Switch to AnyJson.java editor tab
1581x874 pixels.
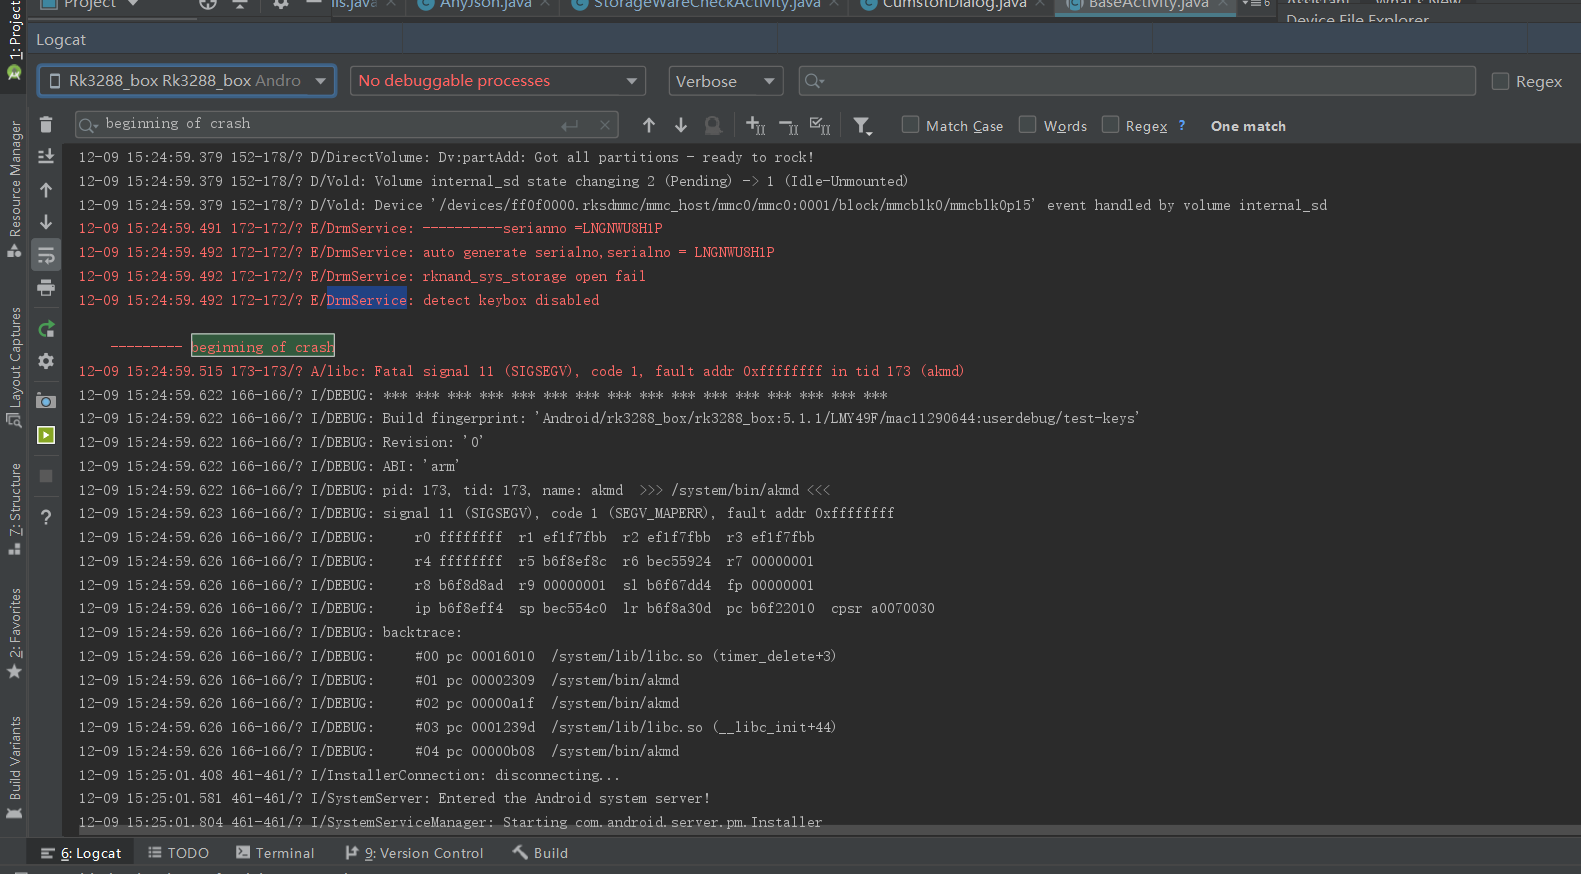coord(485,5)
